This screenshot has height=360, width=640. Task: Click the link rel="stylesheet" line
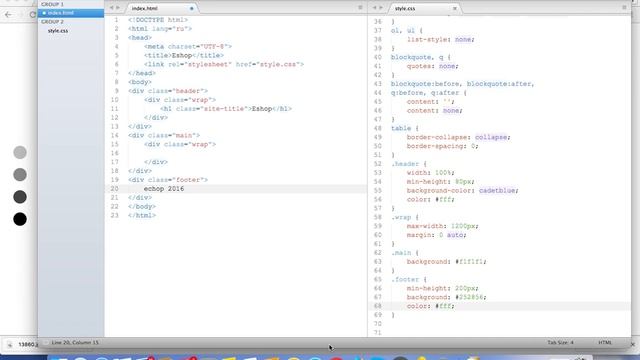(x=224, y=64)
